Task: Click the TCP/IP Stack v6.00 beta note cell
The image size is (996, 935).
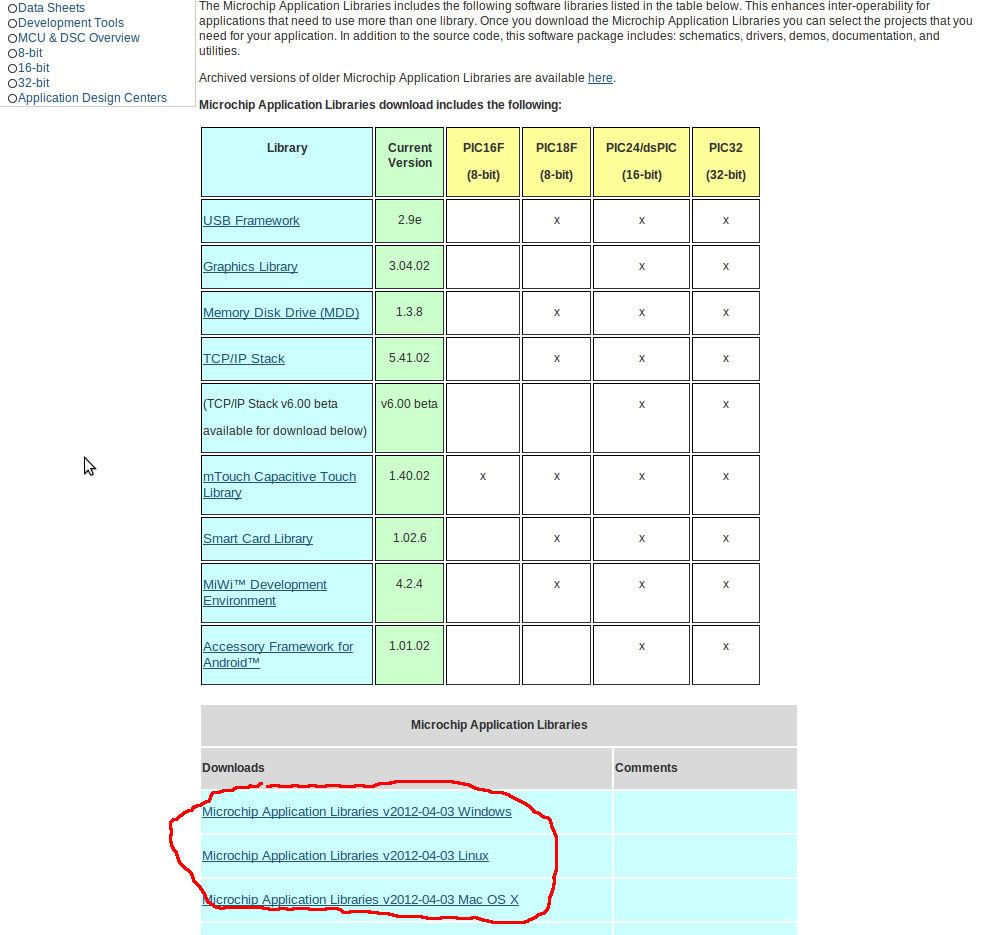Action: [x=286, y=418]
